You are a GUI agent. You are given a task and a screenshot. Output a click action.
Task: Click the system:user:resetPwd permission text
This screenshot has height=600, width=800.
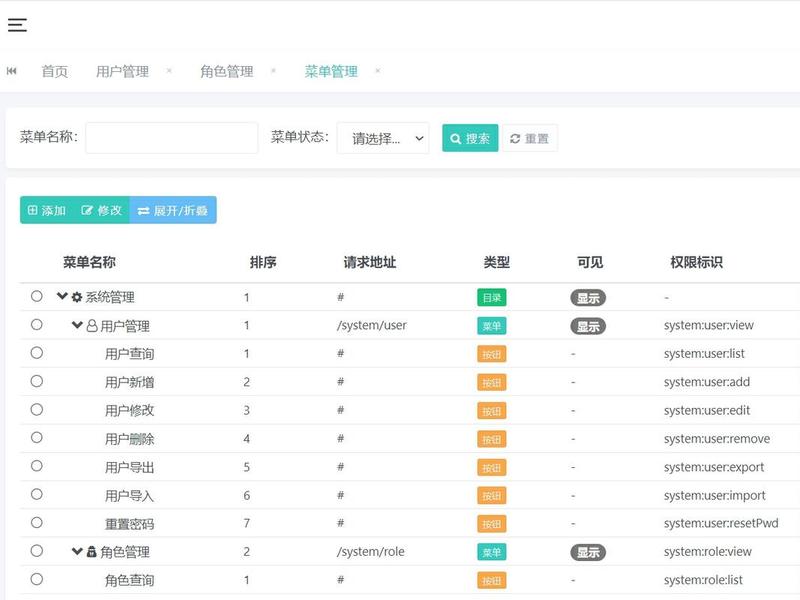point(721,523)
